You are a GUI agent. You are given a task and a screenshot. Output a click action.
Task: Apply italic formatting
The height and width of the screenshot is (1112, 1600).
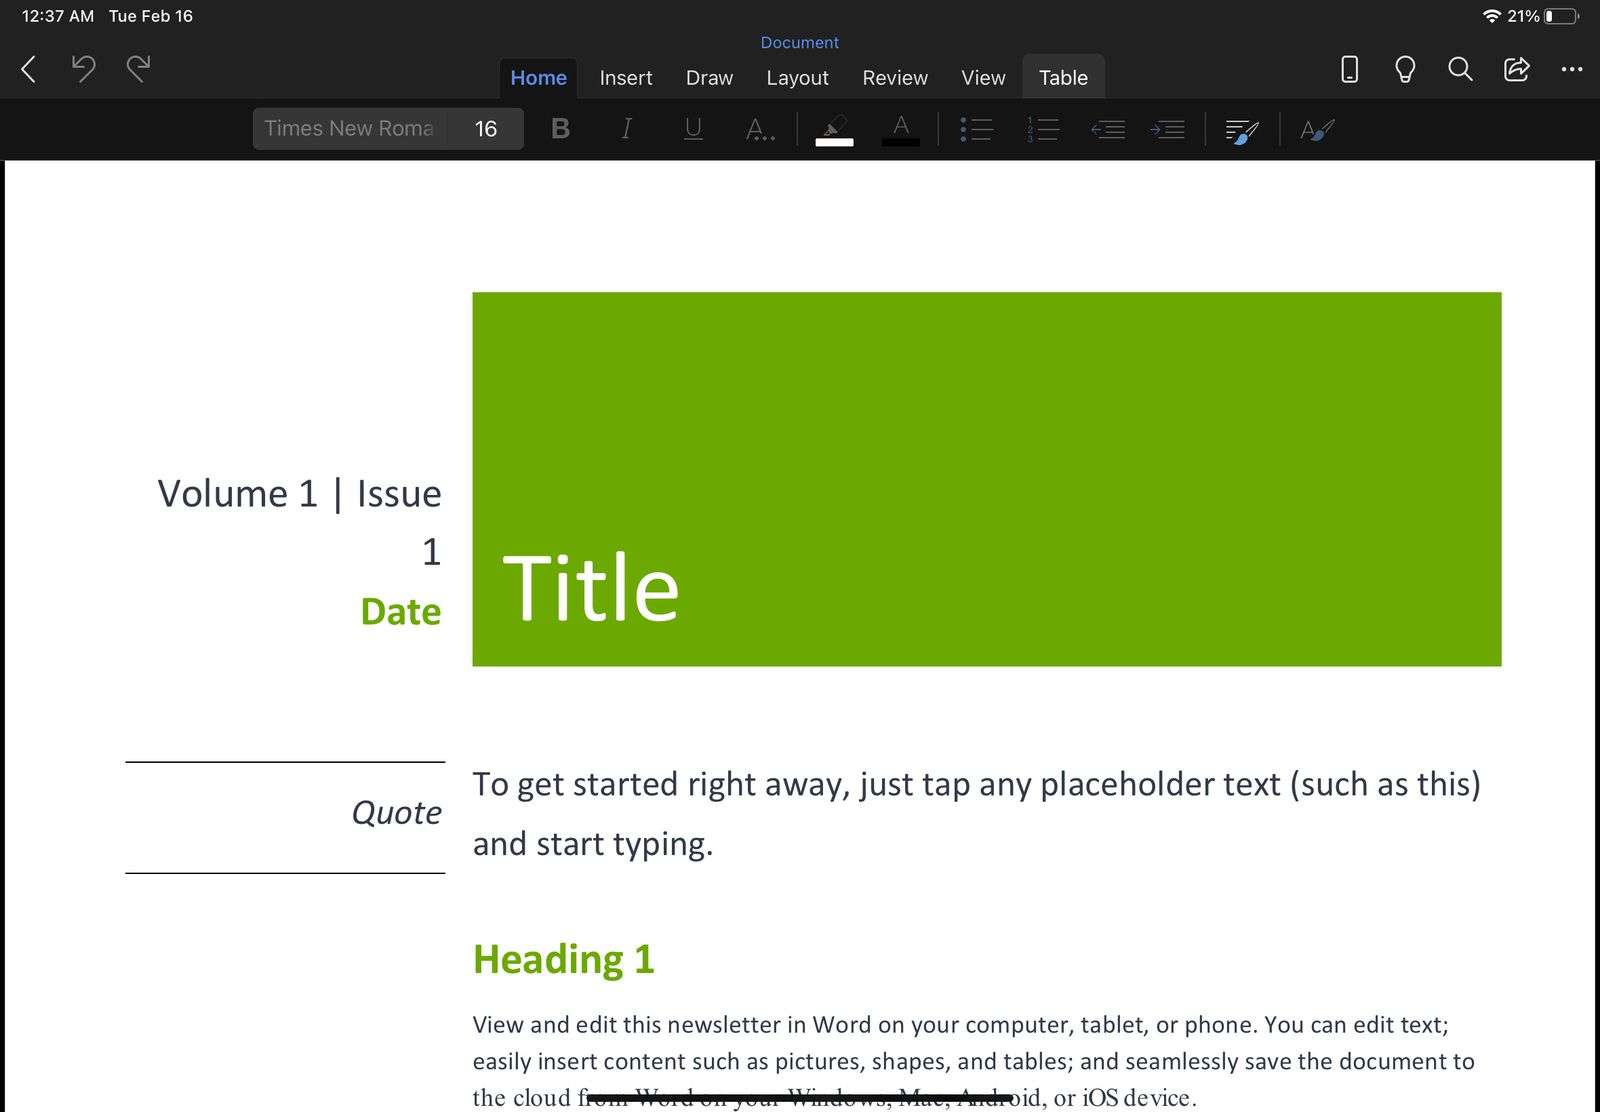click(626, 128)
